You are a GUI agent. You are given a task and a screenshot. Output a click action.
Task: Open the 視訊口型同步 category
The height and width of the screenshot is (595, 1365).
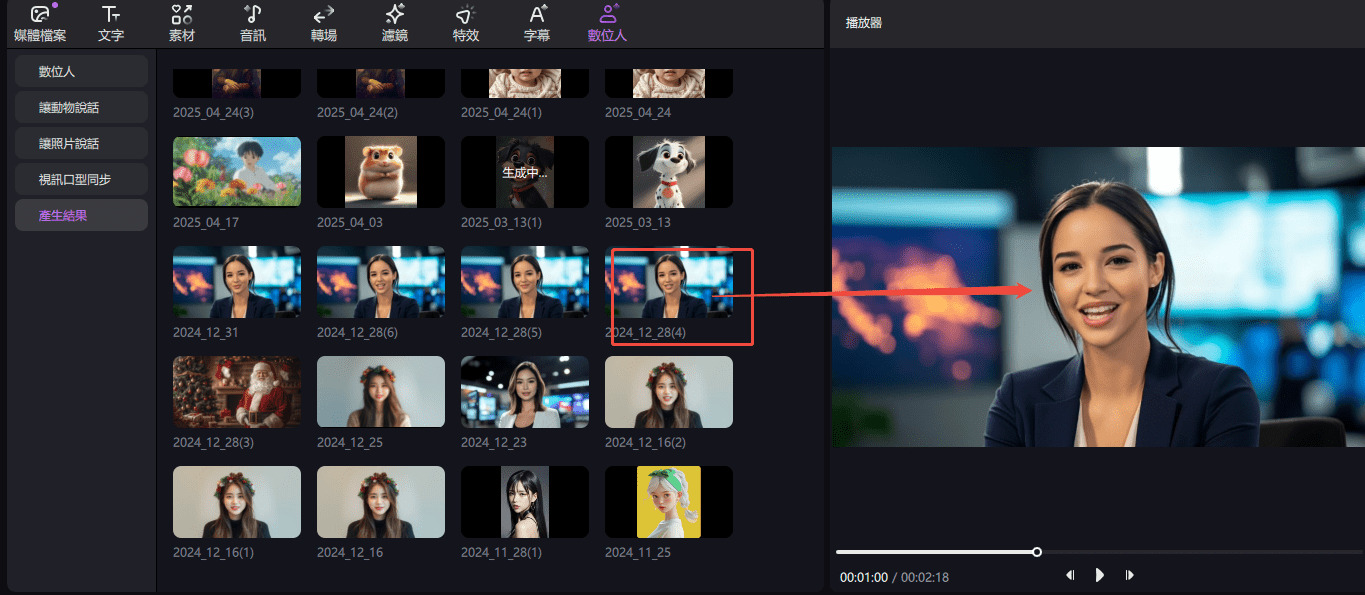[x=81, y=179]
